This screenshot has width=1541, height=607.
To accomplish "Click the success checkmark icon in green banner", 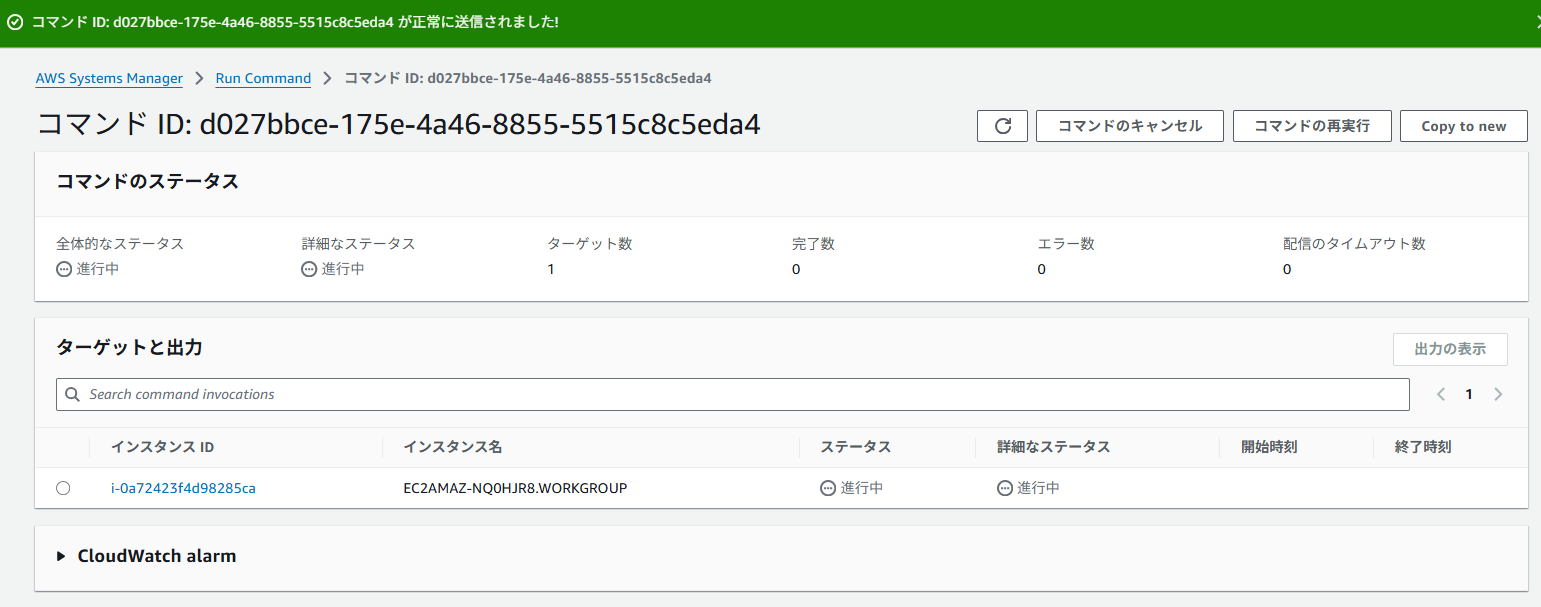I will pos(13,22).
